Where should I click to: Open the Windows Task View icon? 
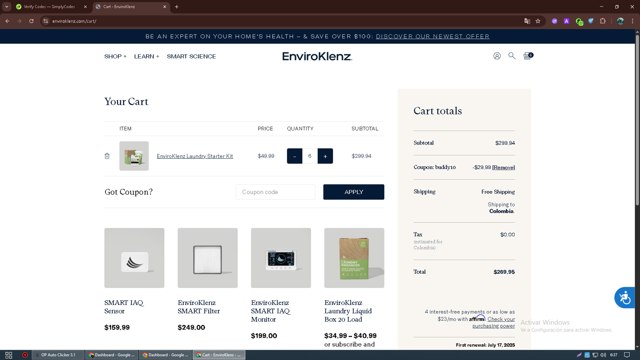(8, 355)
